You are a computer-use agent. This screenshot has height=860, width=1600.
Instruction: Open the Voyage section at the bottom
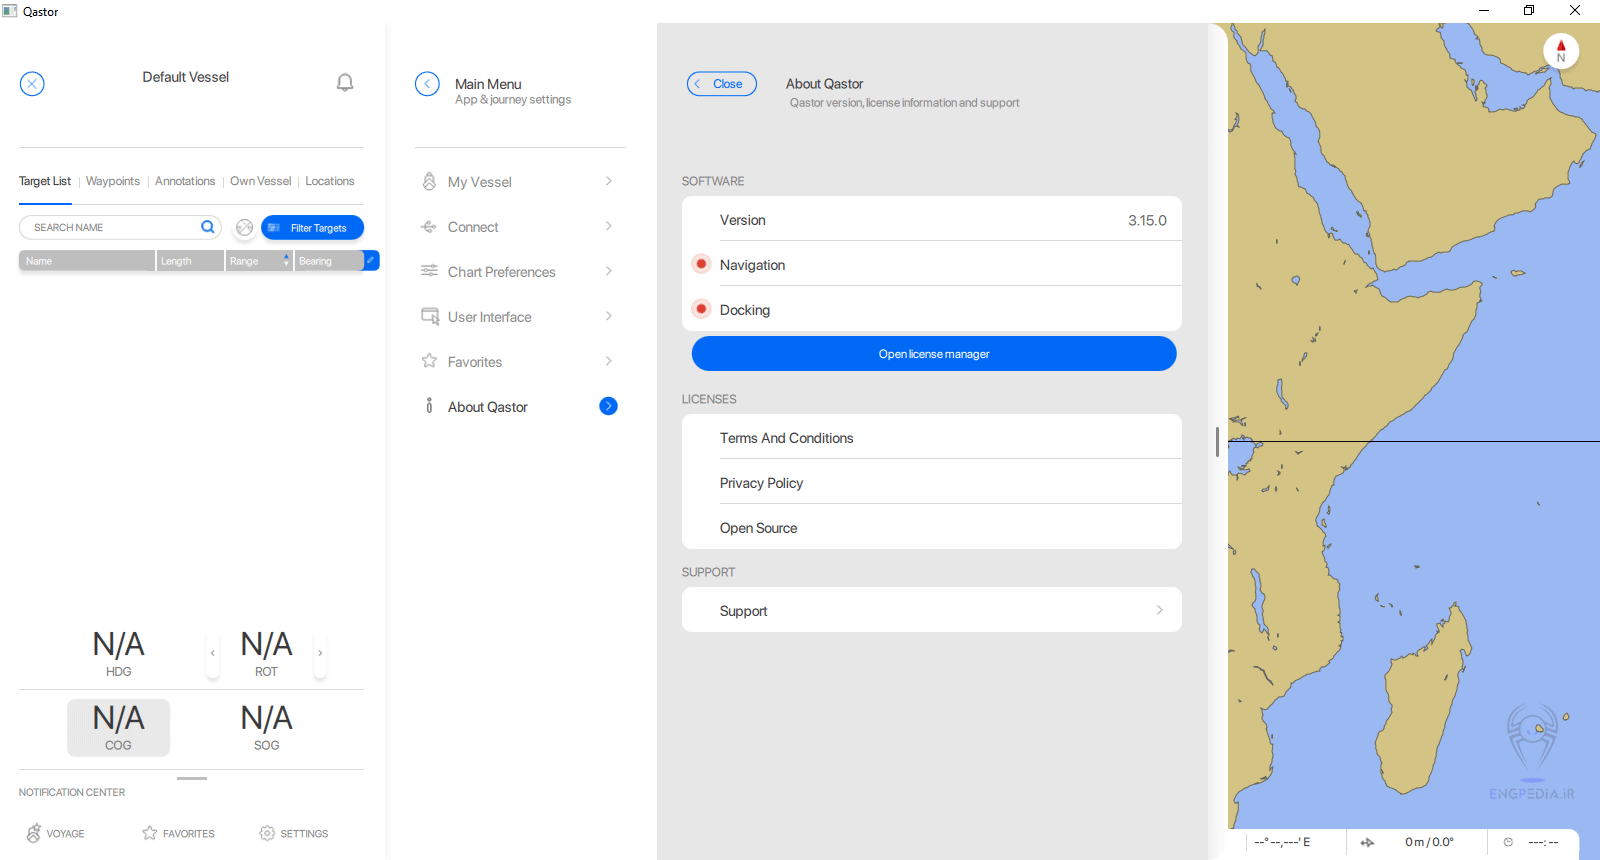55,833
